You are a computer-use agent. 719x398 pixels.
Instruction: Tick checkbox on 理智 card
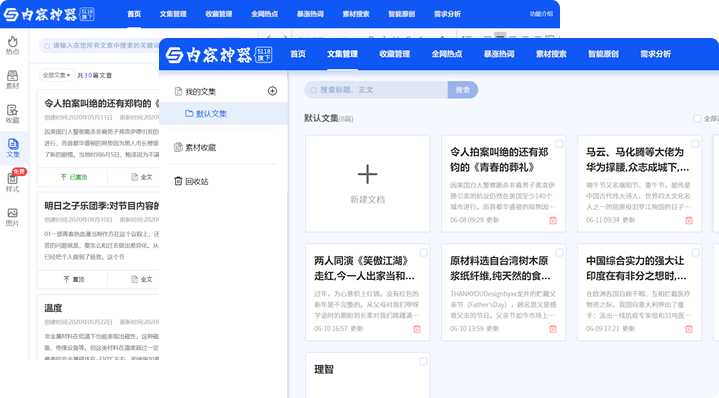tap(424, 361)
